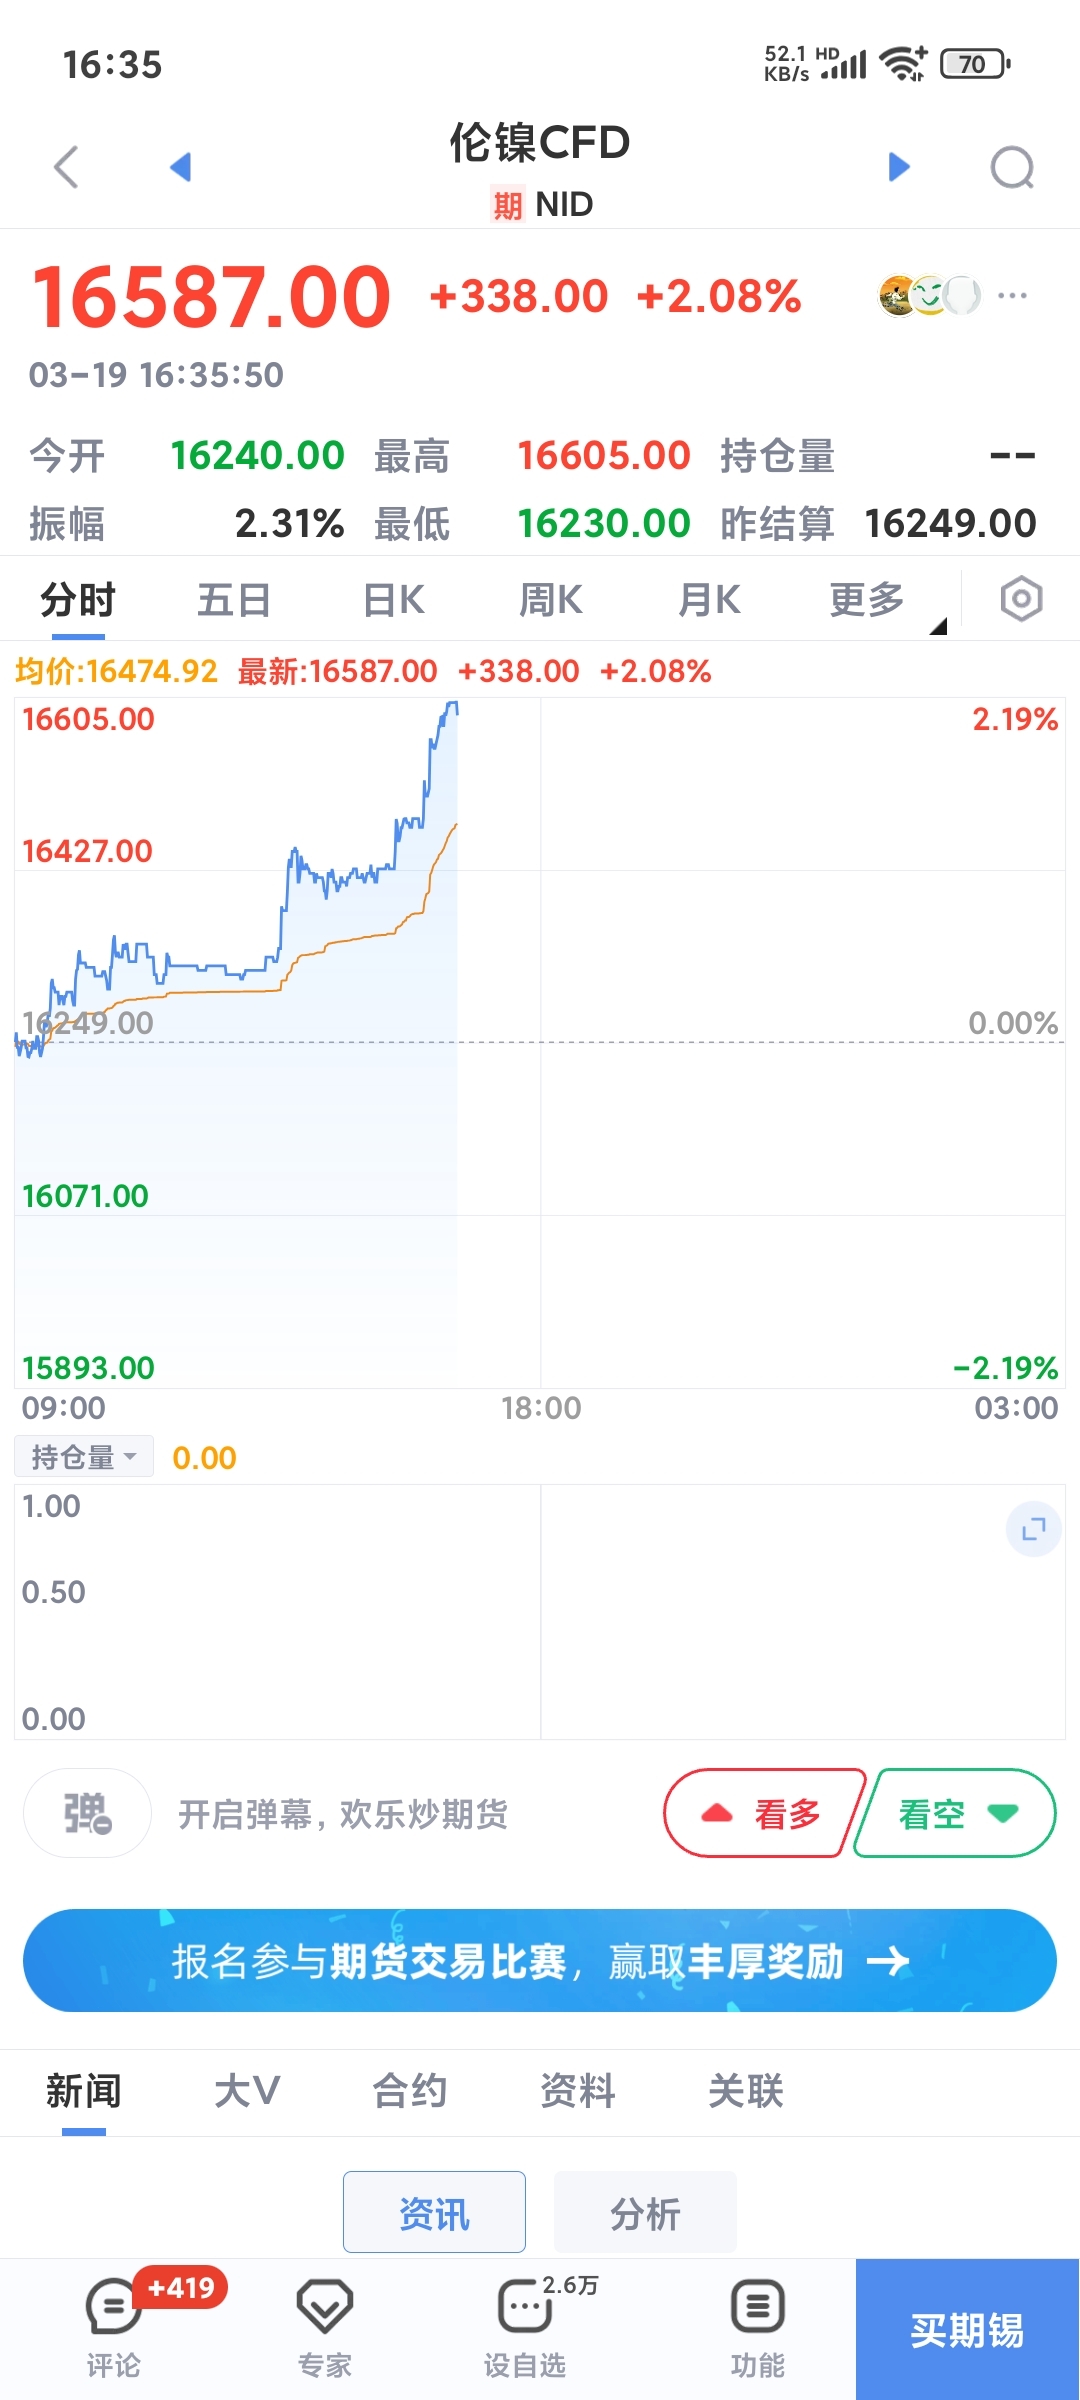Tap the futures trading competition banner
The image size is (1080, 2400).
(540, 1961)
